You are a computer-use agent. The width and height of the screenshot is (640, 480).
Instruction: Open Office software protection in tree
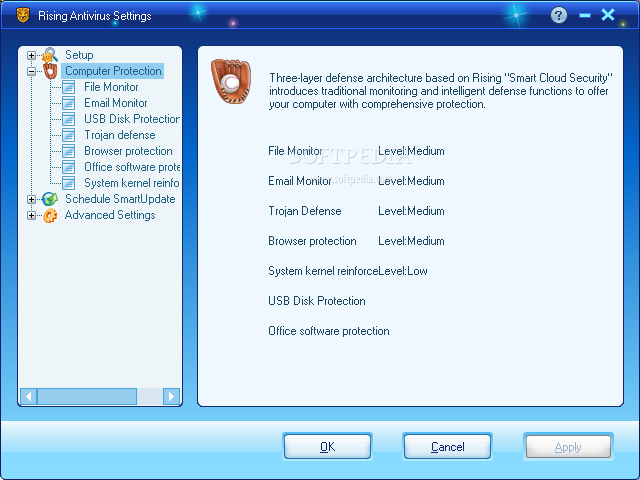coord(132,167)
